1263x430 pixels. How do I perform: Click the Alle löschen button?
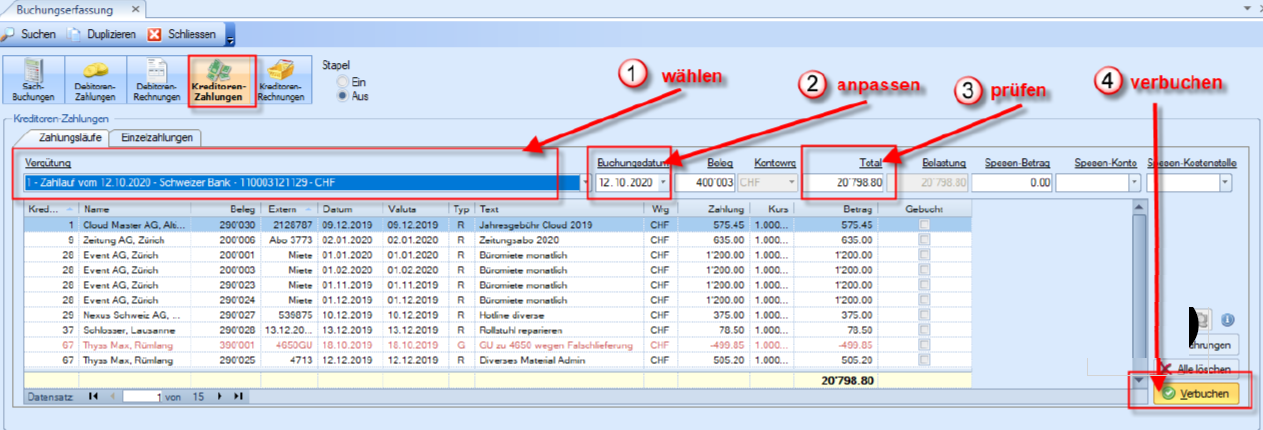[1204, 369]
